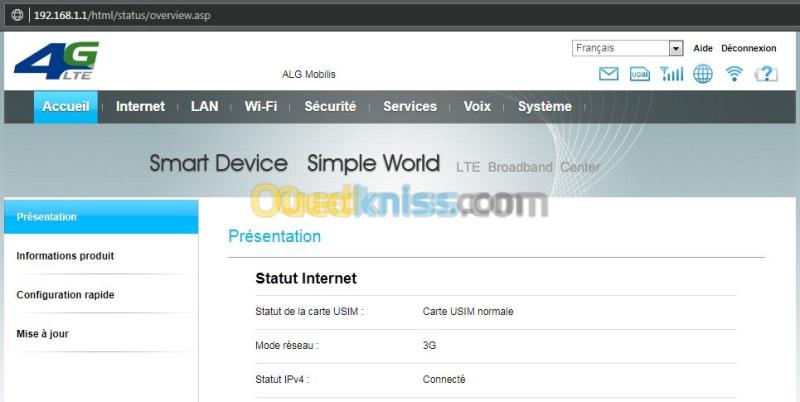Open the SMS envelope icon
800x402 pixels.
(608, 74)
